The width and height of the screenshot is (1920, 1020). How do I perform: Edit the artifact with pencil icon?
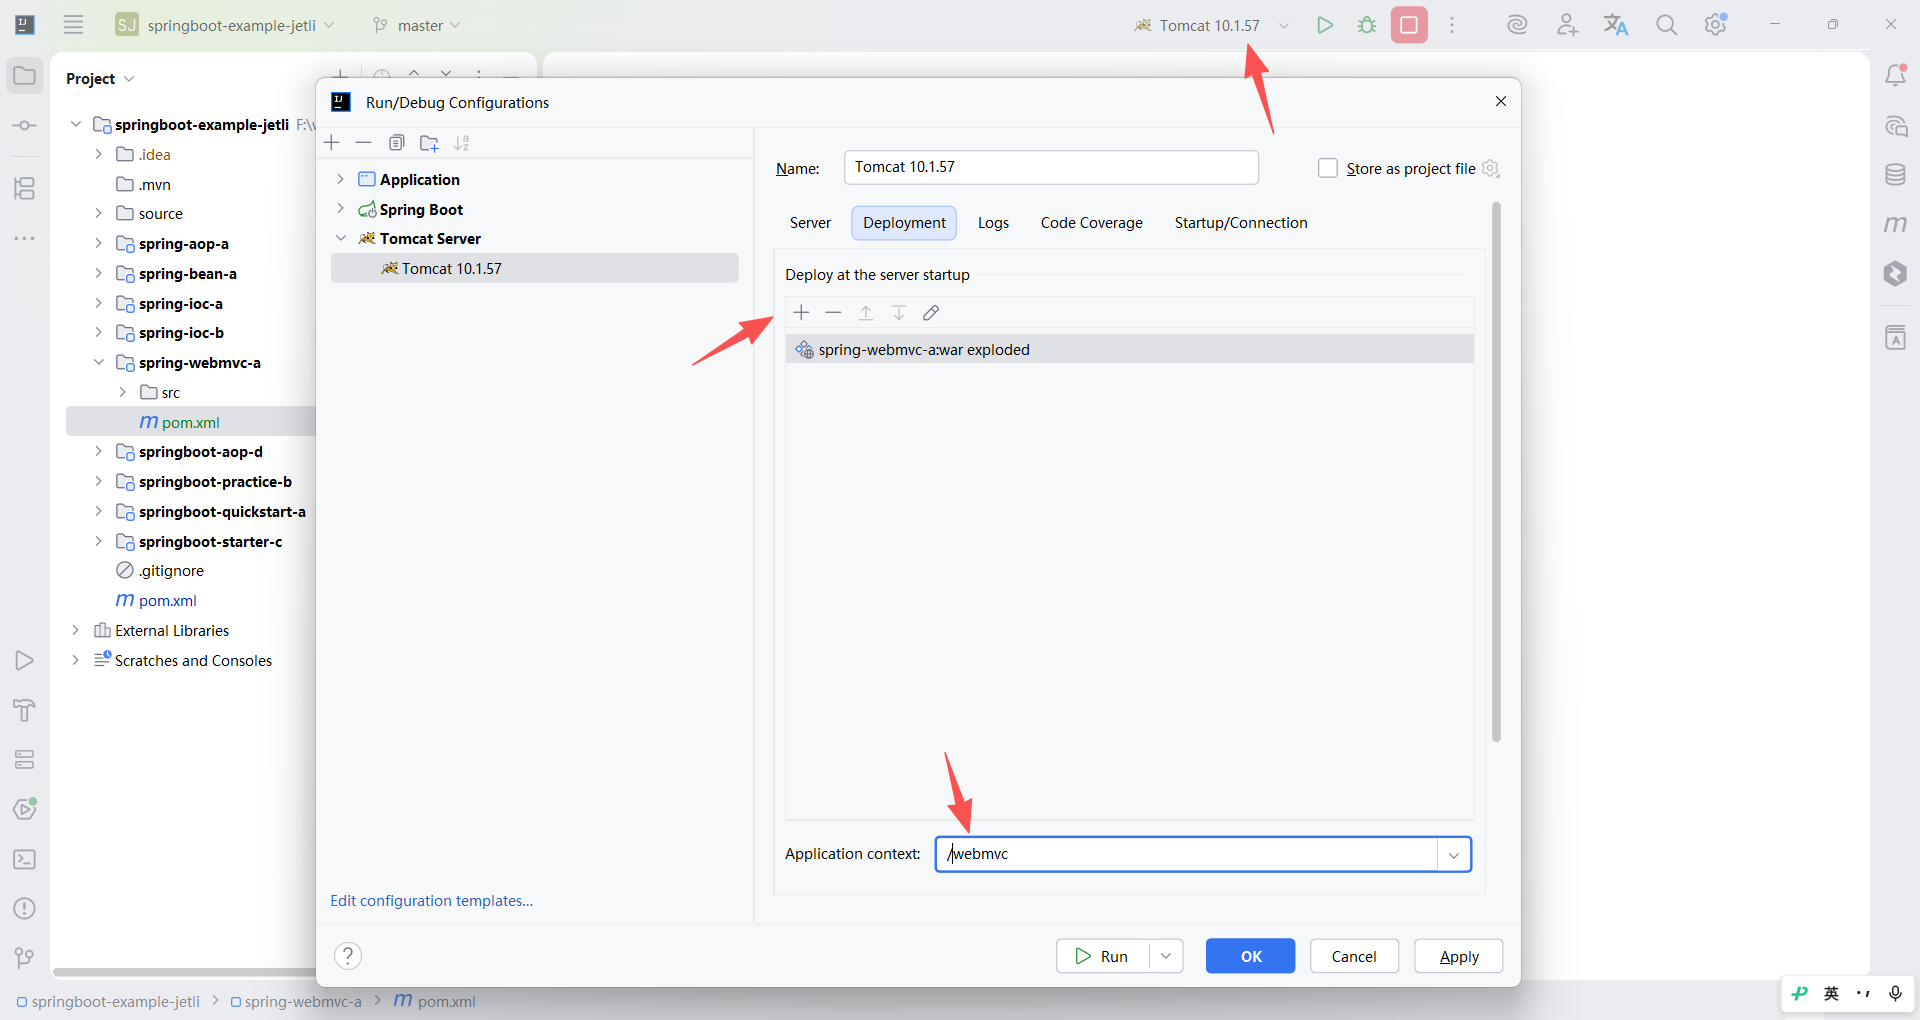(x=931, y=313)
